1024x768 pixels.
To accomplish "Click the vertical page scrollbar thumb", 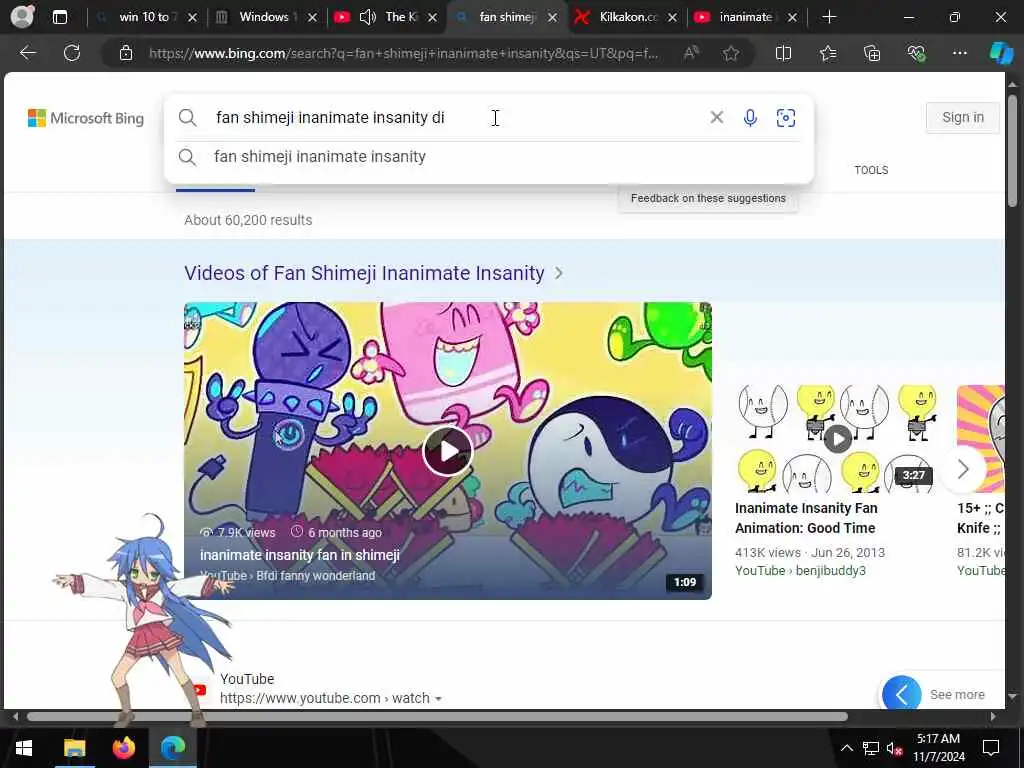I will click(x=1012, y=152).
